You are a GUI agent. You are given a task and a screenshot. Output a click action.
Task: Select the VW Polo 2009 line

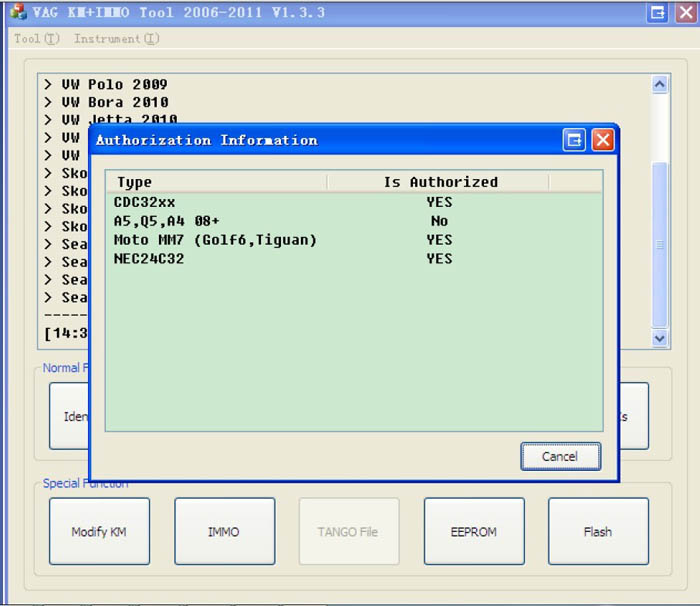(106, 84)
